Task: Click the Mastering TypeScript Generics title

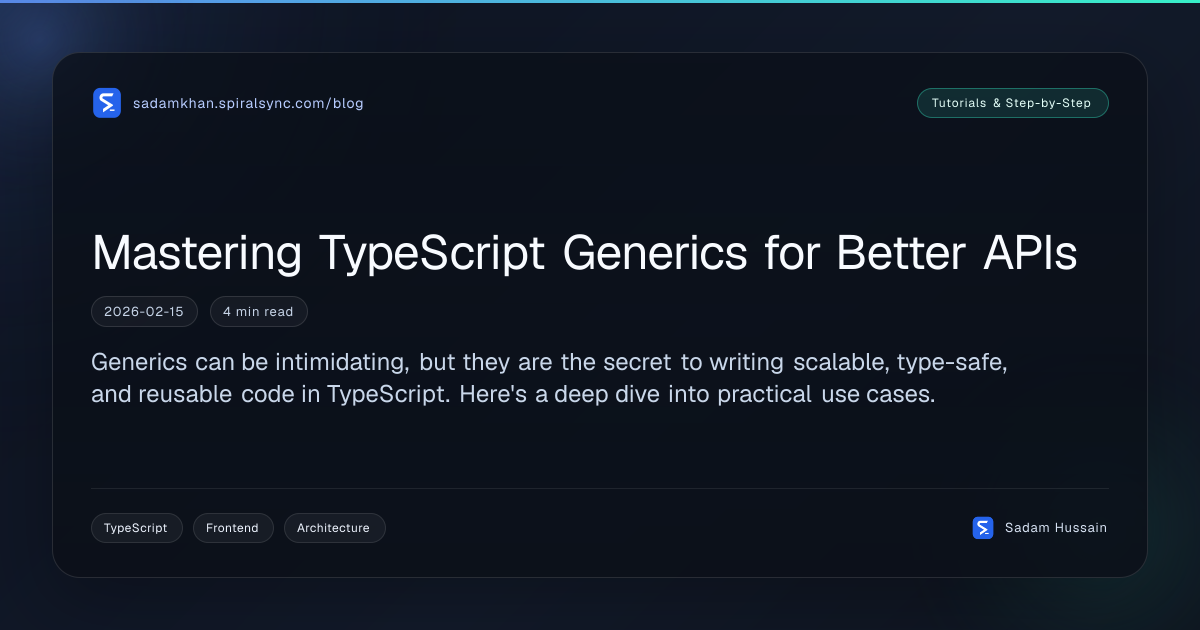Action: (585, 254)
